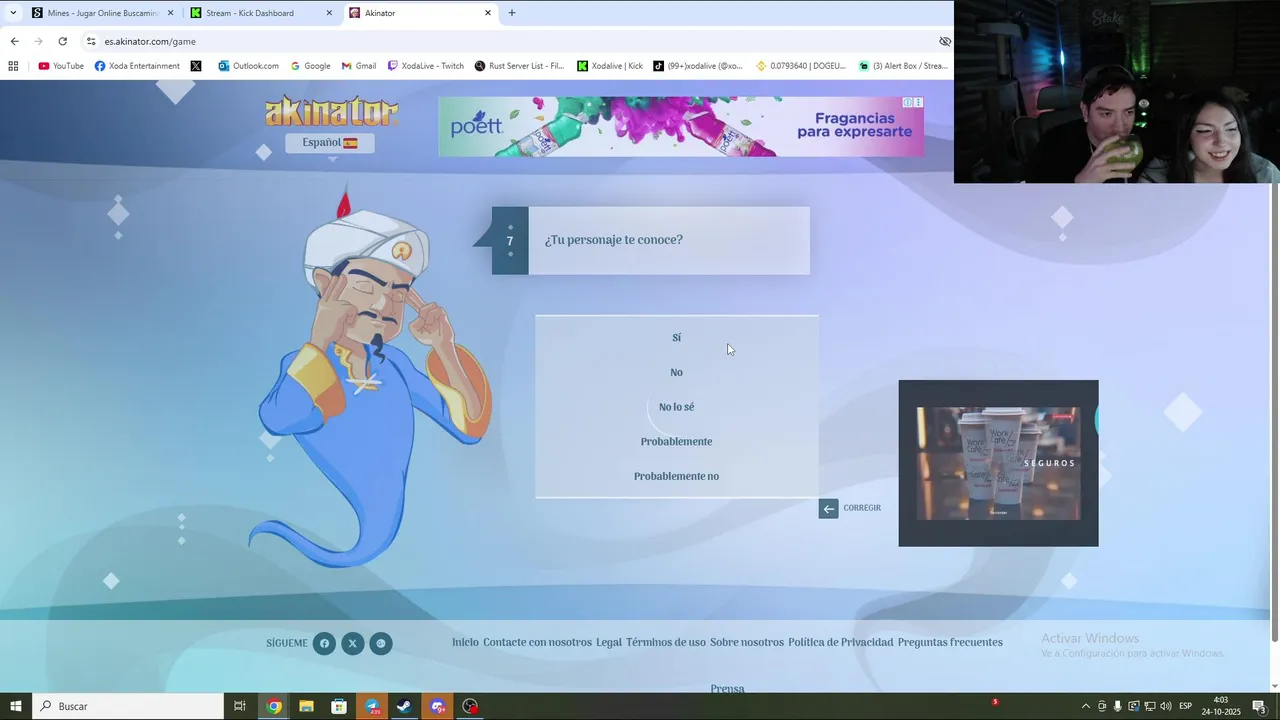Answer 'No' to the Akinator question
Image resolution: width=1280 pixels, height=720 pixels.
[x=676, y=373]
